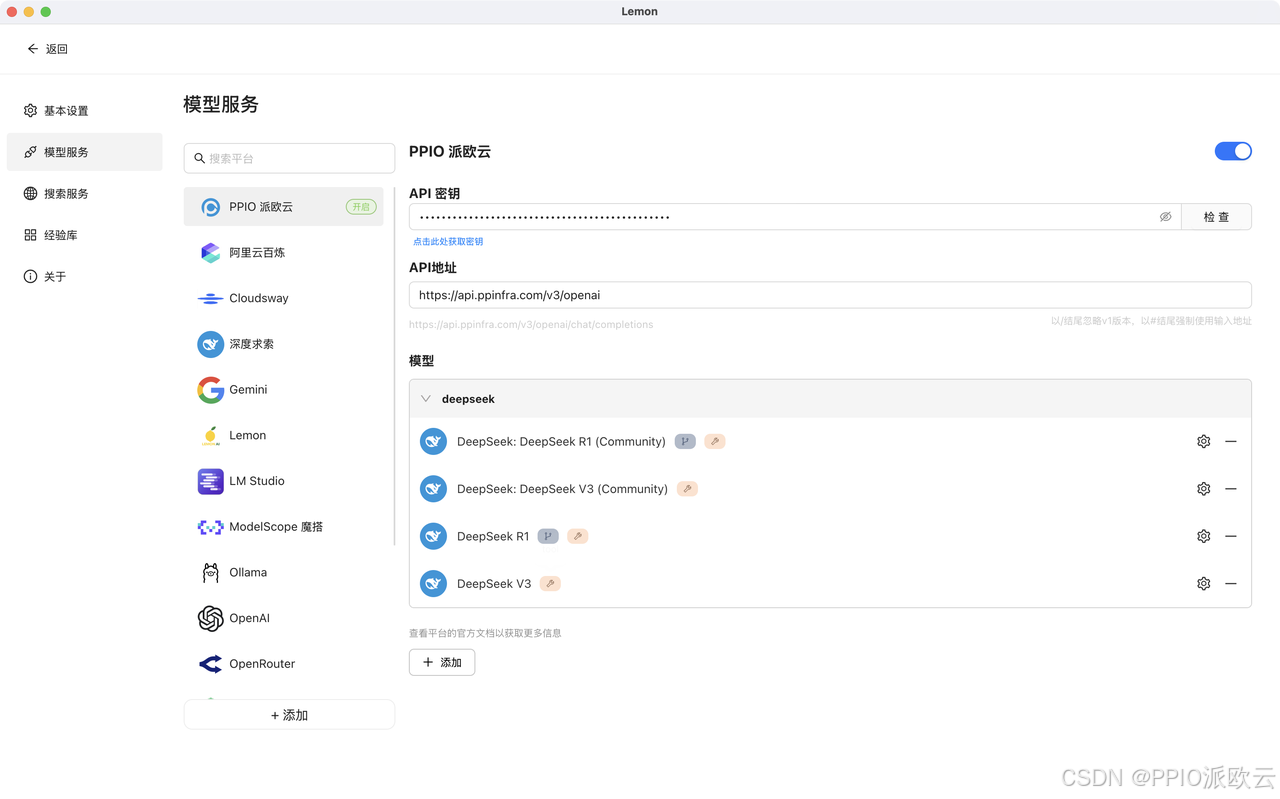Click 查看平台的官方文档以获取更多信息 text

pos(485,633)
